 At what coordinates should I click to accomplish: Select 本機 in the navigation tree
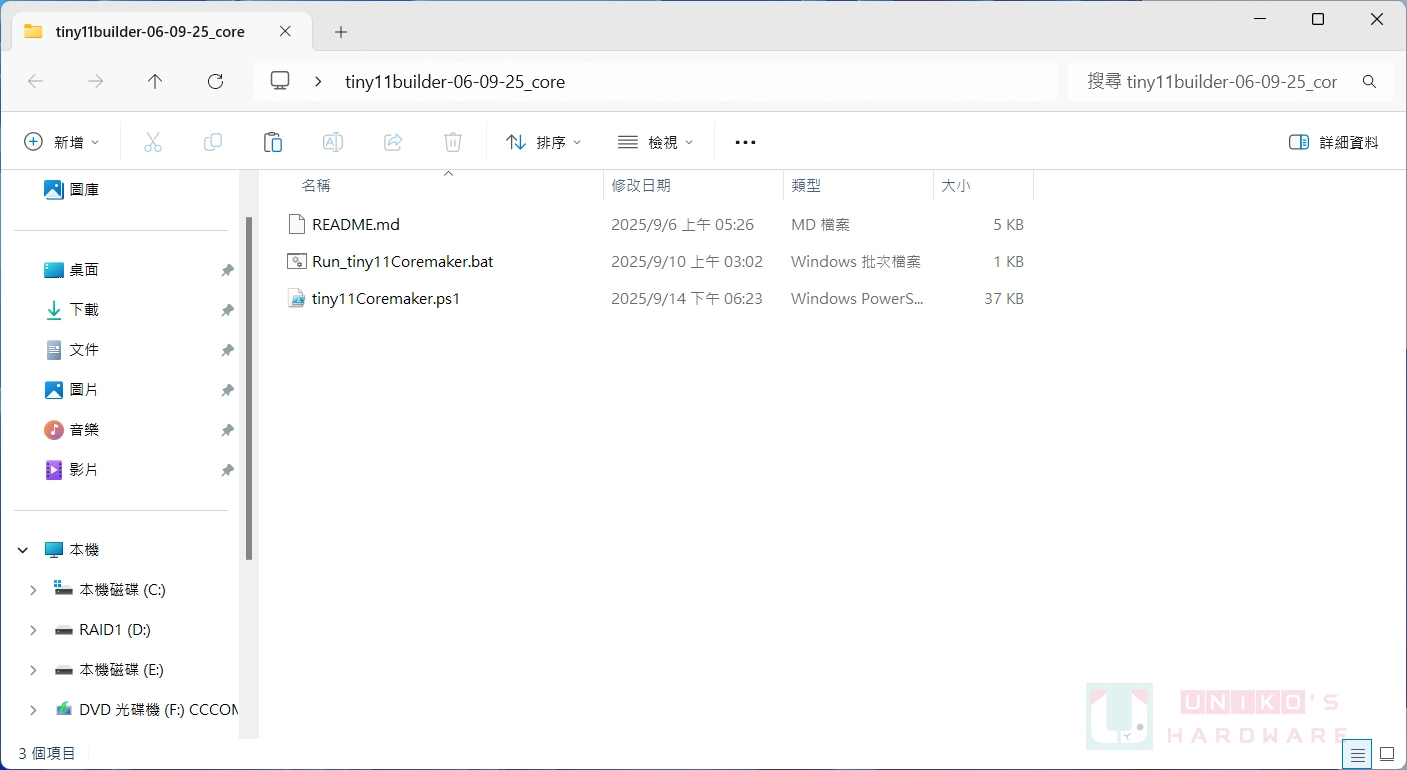[x=84, y=550]
